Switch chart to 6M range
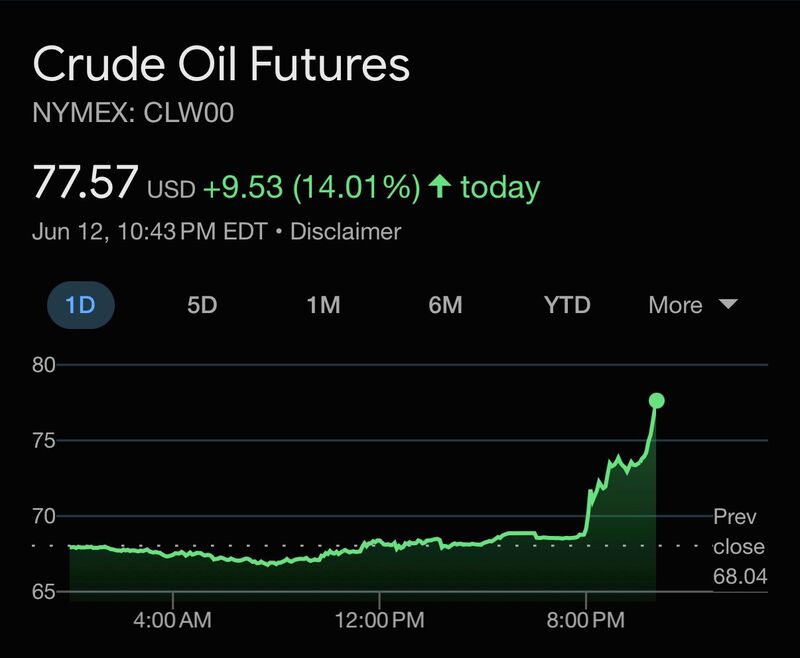 pos(445,305)
